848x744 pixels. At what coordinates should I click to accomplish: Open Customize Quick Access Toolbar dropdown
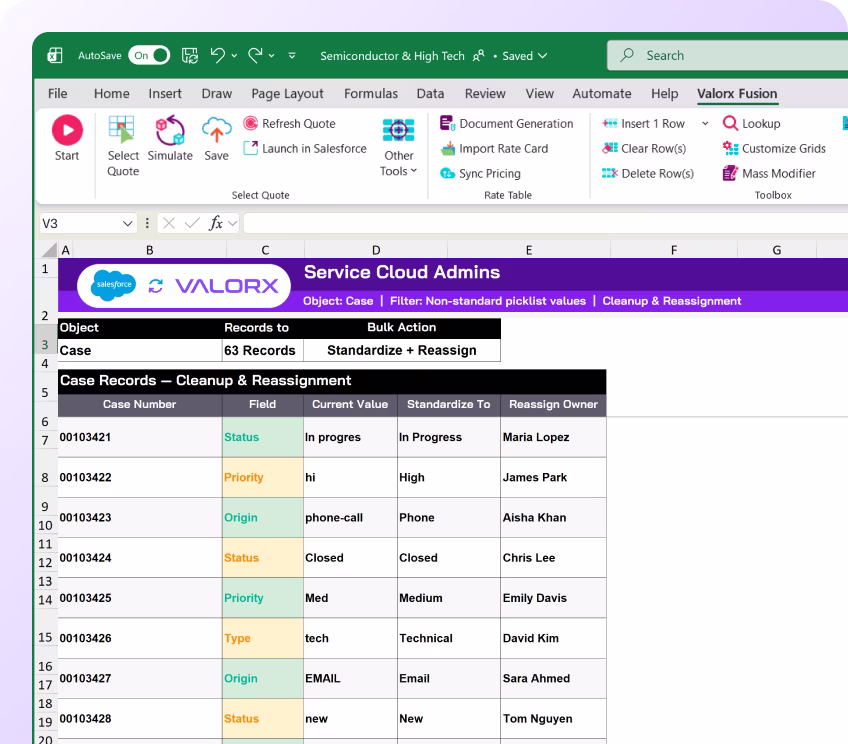[292, 56]
